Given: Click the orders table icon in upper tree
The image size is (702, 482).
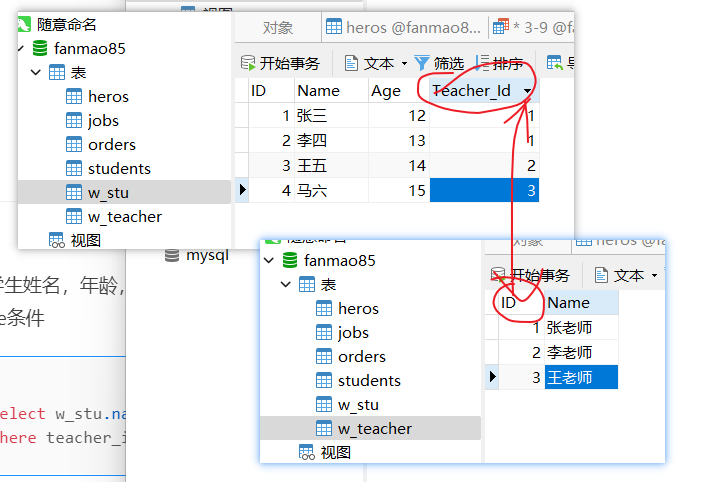Looking at the screenshot, I should [x=74, y=145].
